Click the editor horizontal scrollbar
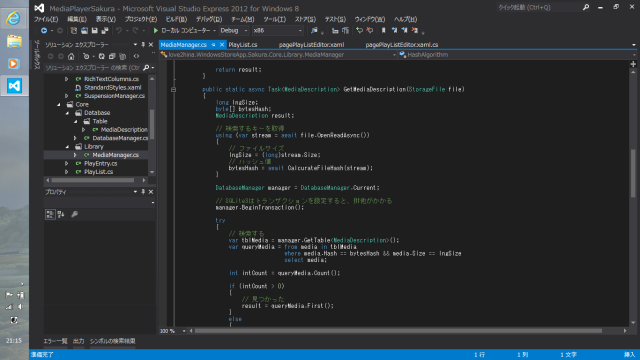This screenshot has width=640, height=360. coord(398,331)
